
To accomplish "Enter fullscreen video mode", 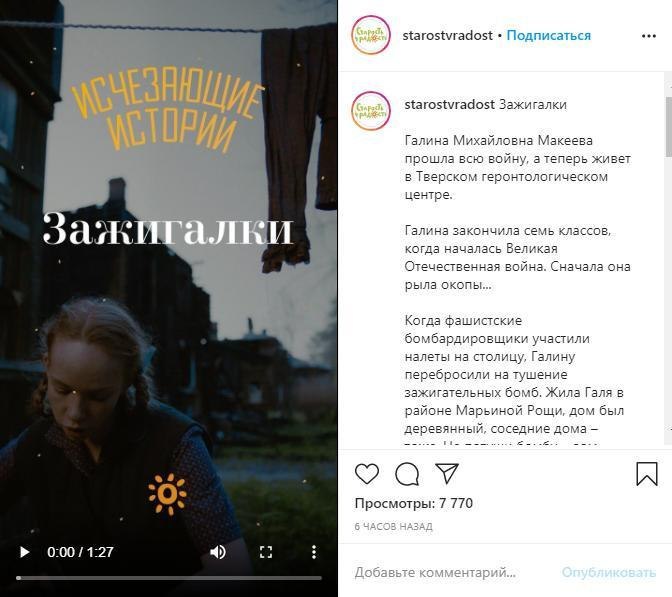I will (266, 552).
